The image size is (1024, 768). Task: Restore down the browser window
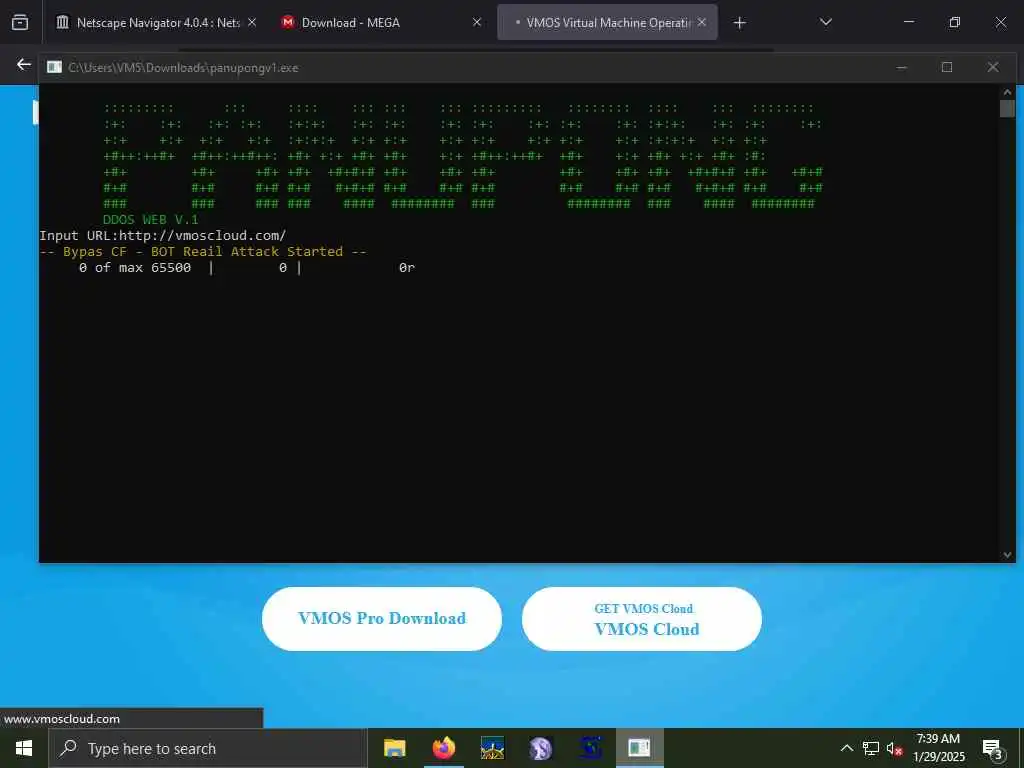(955, 22)
